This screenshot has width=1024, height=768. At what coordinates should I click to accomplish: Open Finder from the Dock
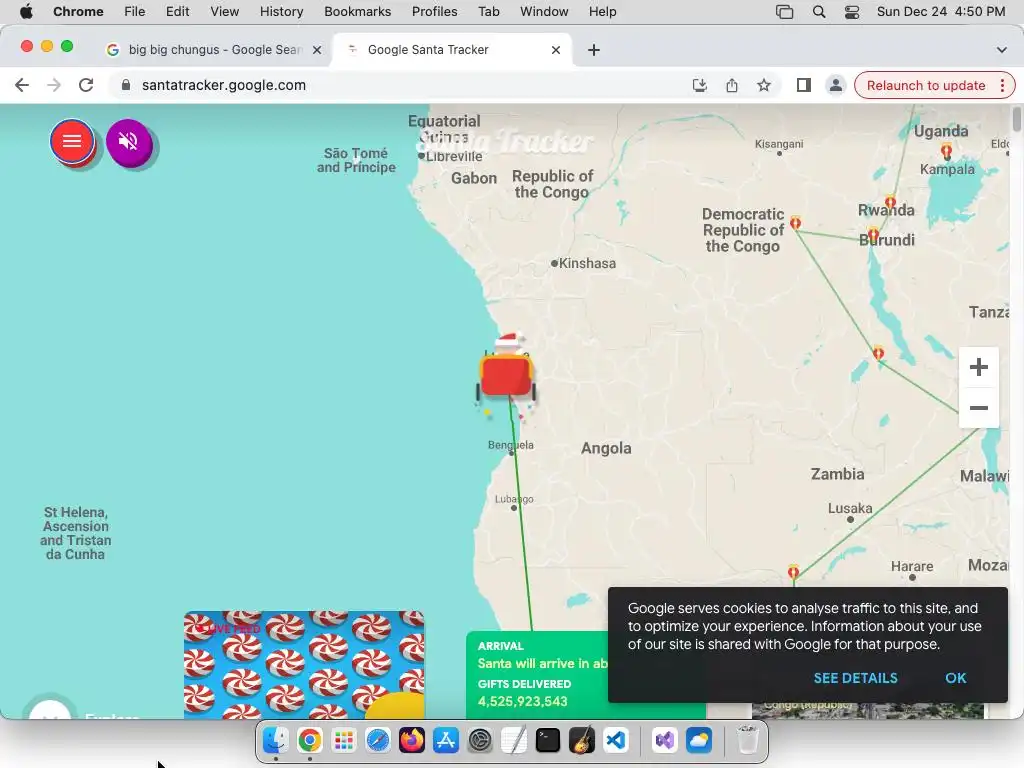pos(276,741)
